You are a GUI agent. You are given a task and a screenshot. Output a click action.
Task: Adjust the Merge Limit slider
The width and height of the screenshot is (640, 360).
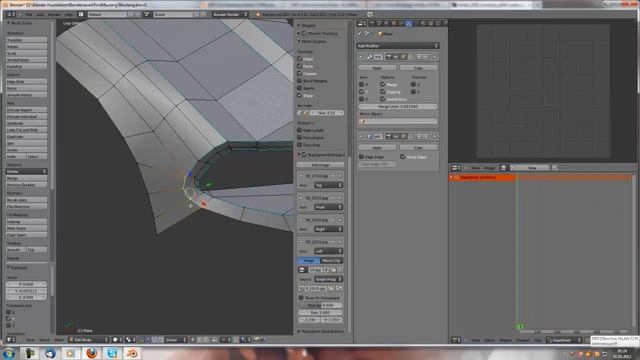point(398,107)
